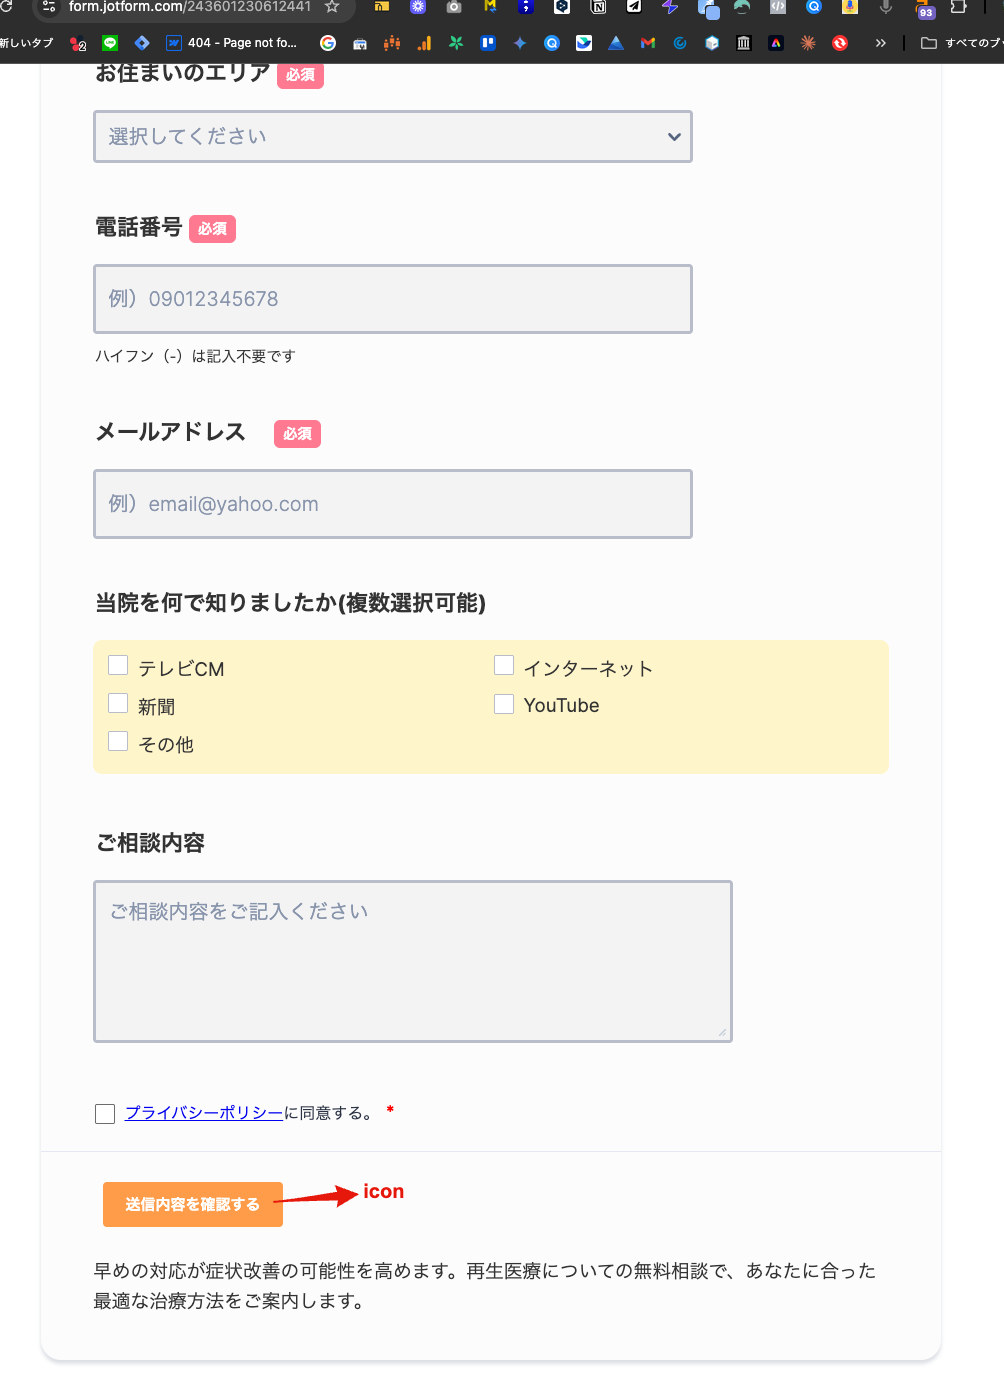
Task: Tick the YouTube checkbox
Action: point(504,704)
